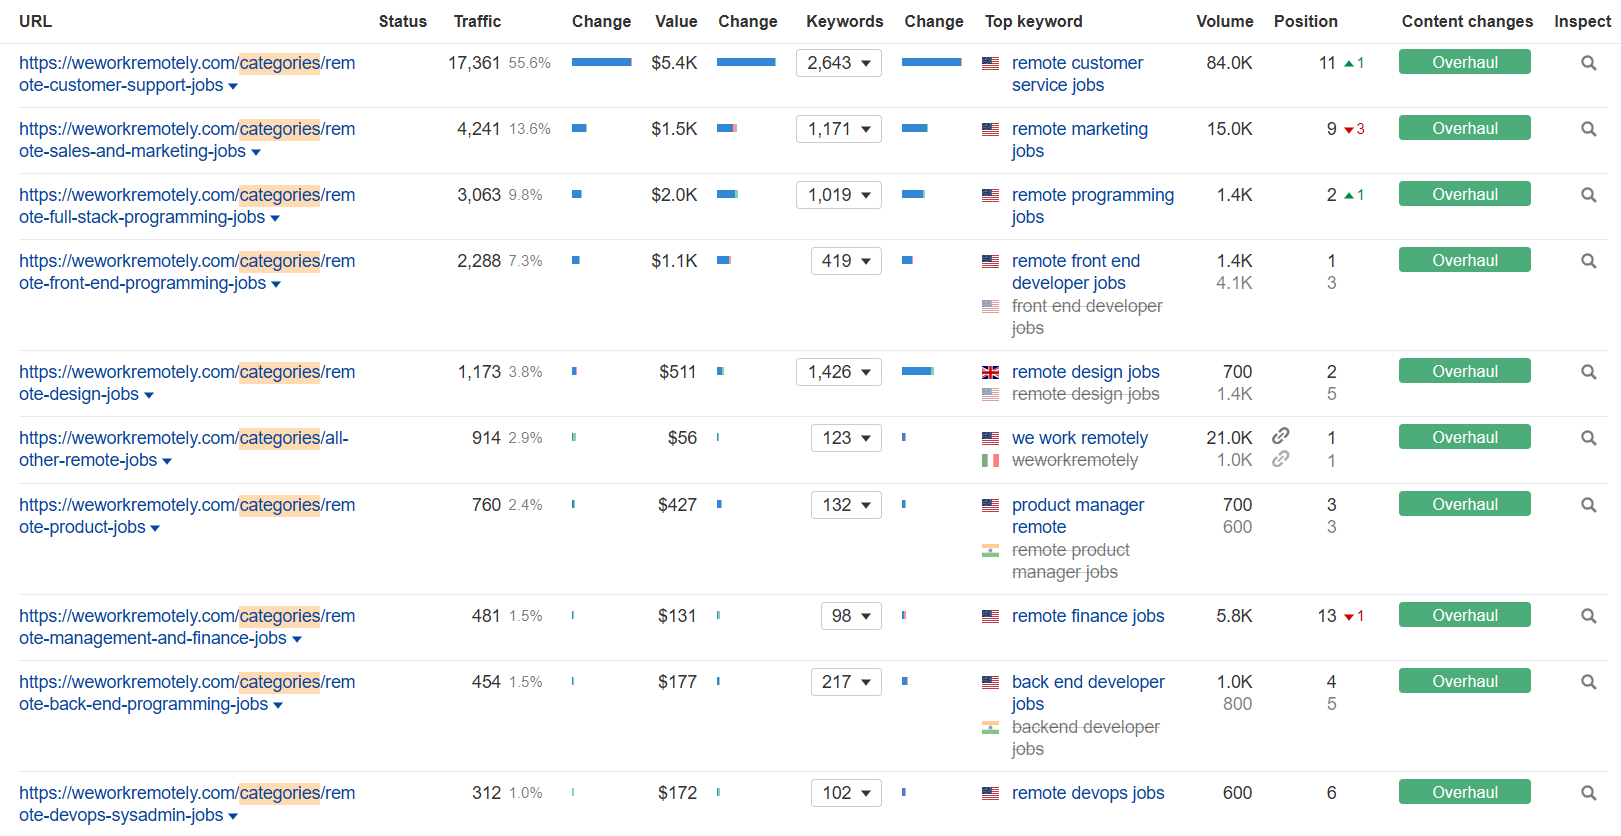The width and height of the screenshot is (1621, 836).
Task: Inspect the remote-devops-sysadmin-jobs row
Action: tap(1588, 793)
